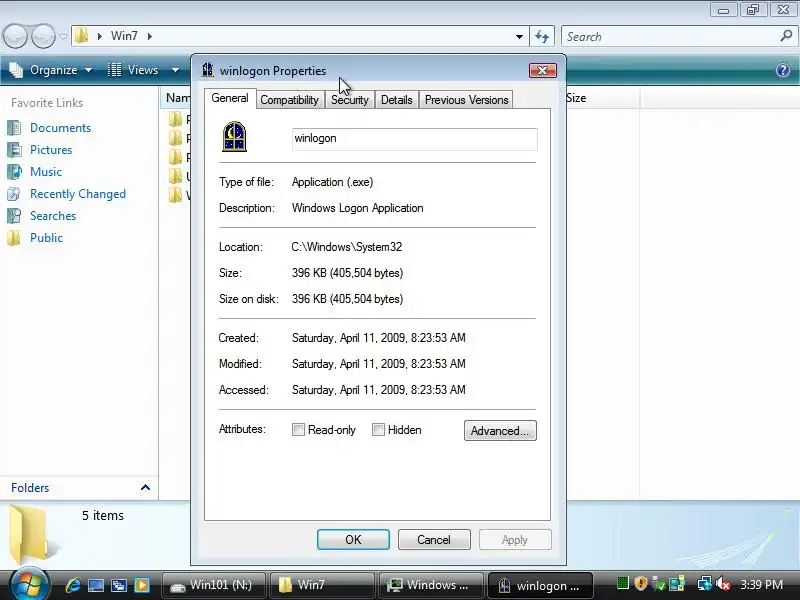Screen dimensions: 800x600
Task: Go back in Explorer navigation
Action: (x=15, y=36)
